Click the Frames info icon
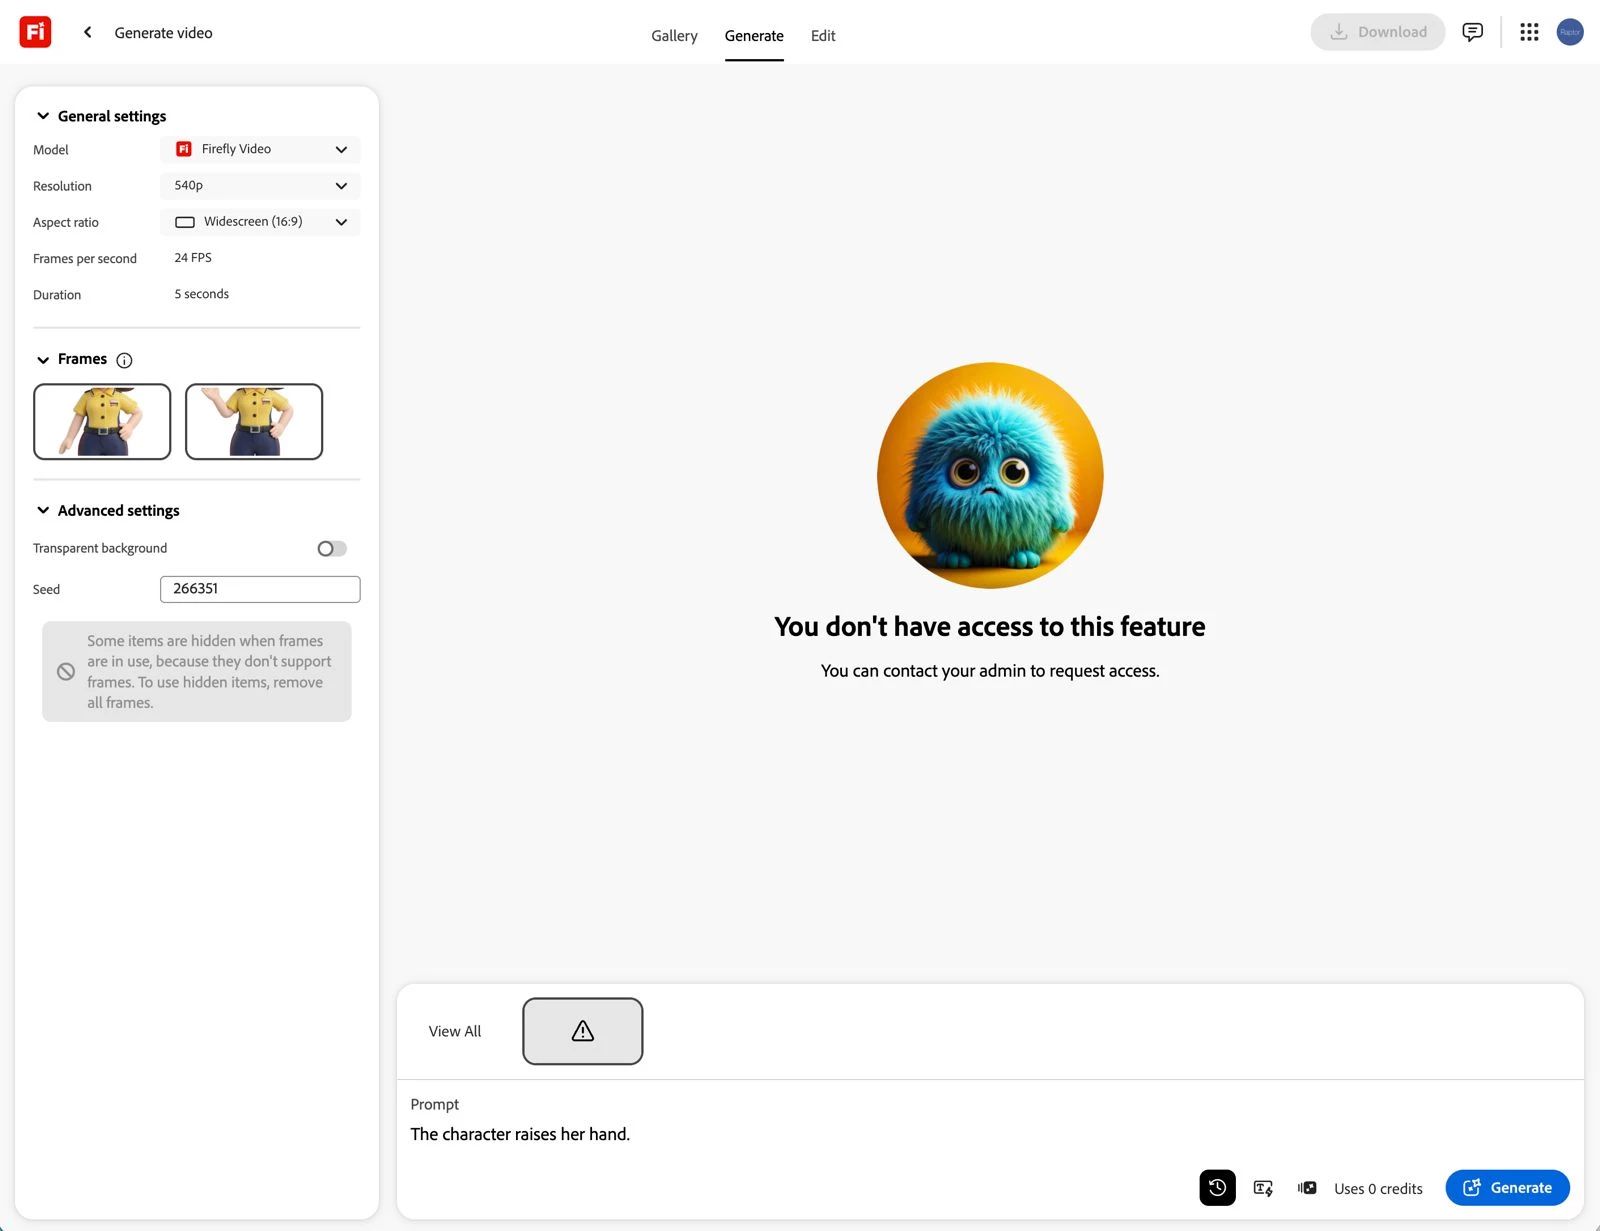1600x1231 pixels. tap(124, 360)
